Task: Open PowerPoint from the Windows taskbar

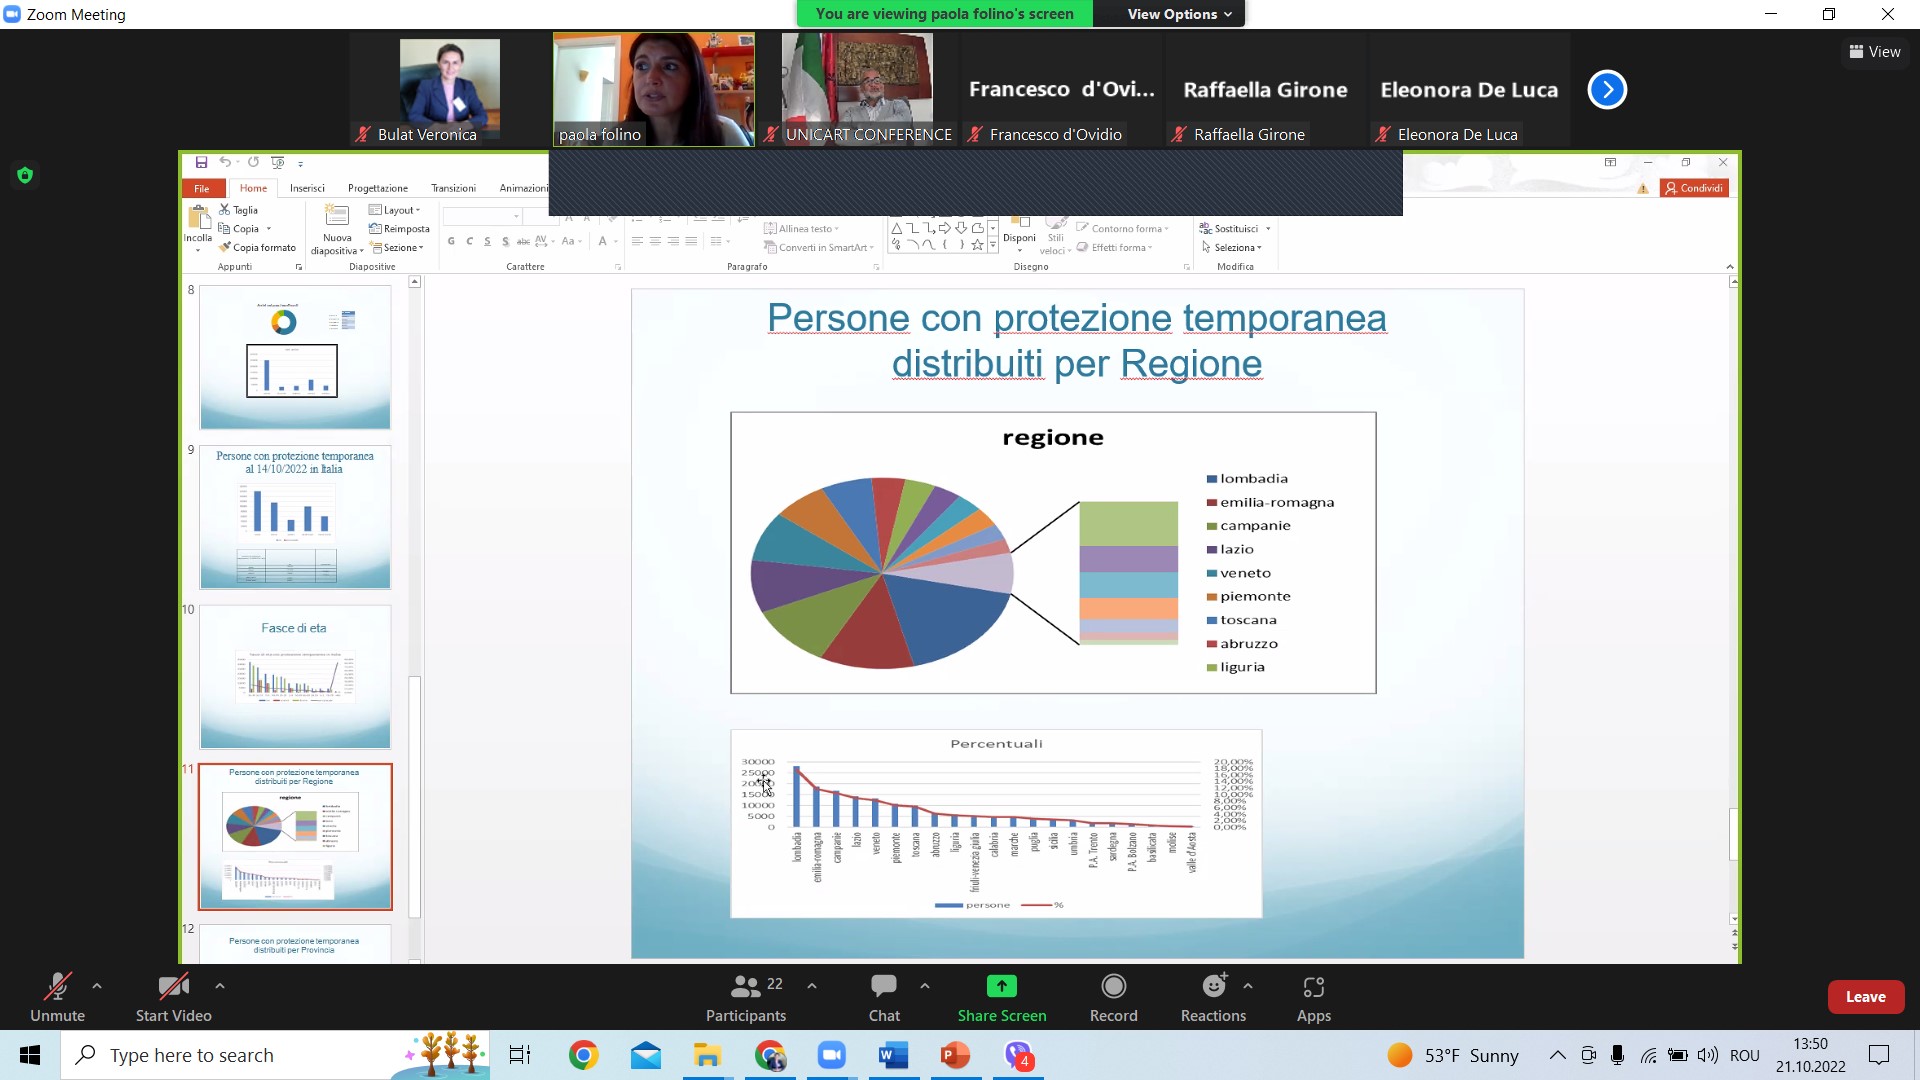Action: [955, 1055]
